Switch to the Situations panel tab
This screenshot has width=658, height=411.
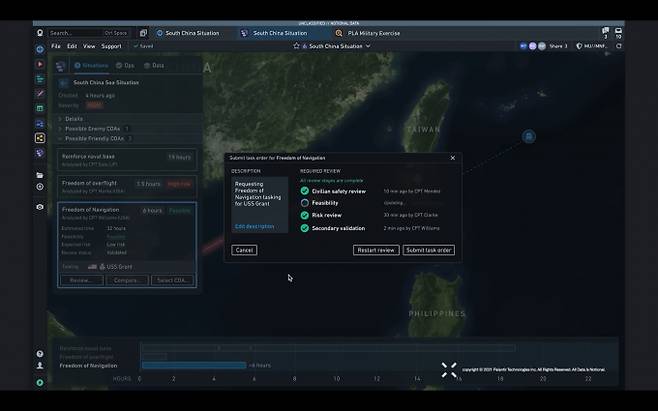tap(91, 65)
